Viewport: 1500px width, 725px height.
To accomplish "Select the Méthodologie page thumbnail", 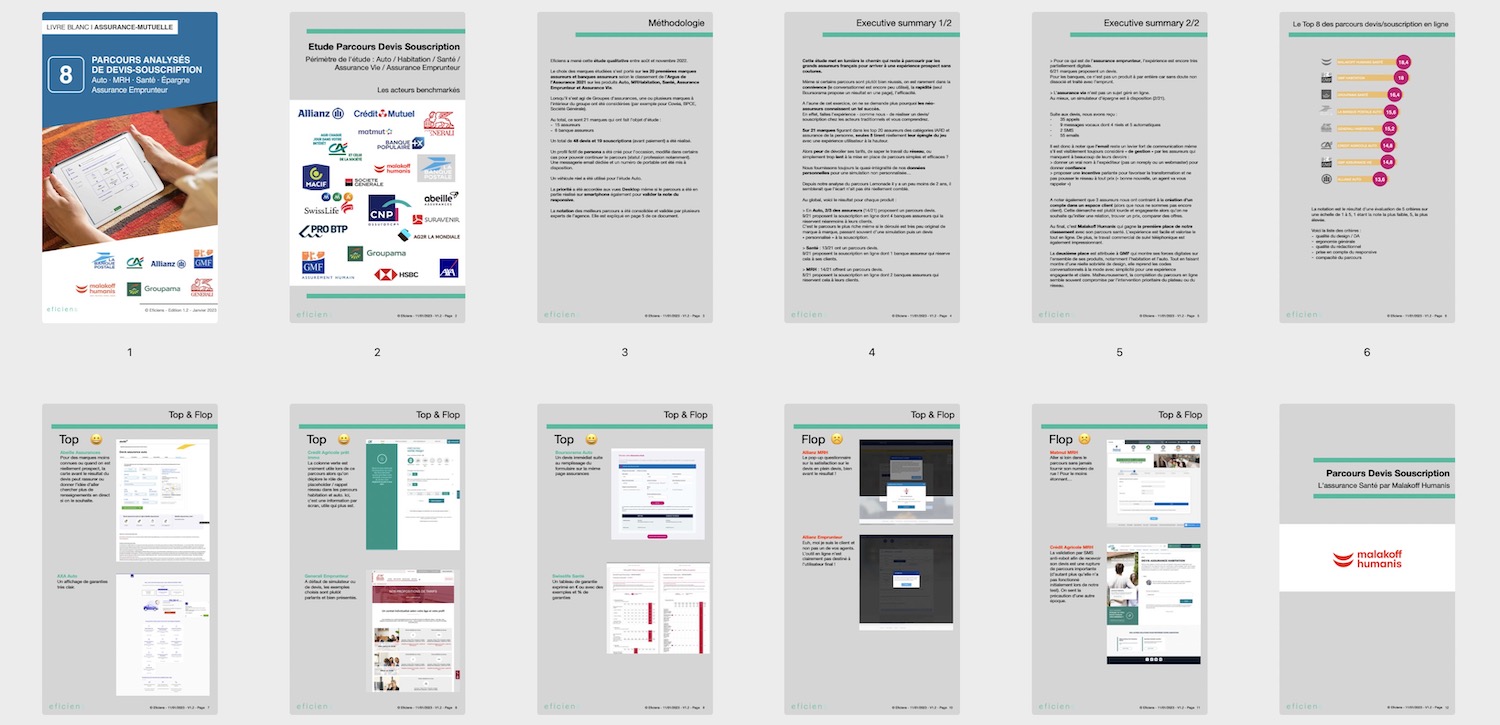I will click(x=625, y=167).
